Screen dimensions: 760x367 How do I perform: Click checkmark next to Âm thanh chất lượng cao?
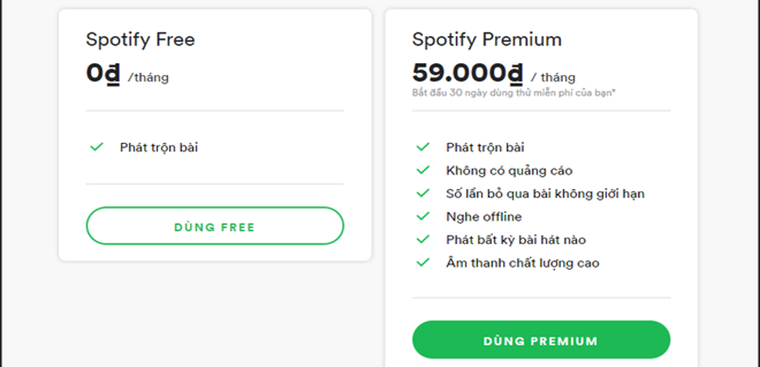pos(423,263)
